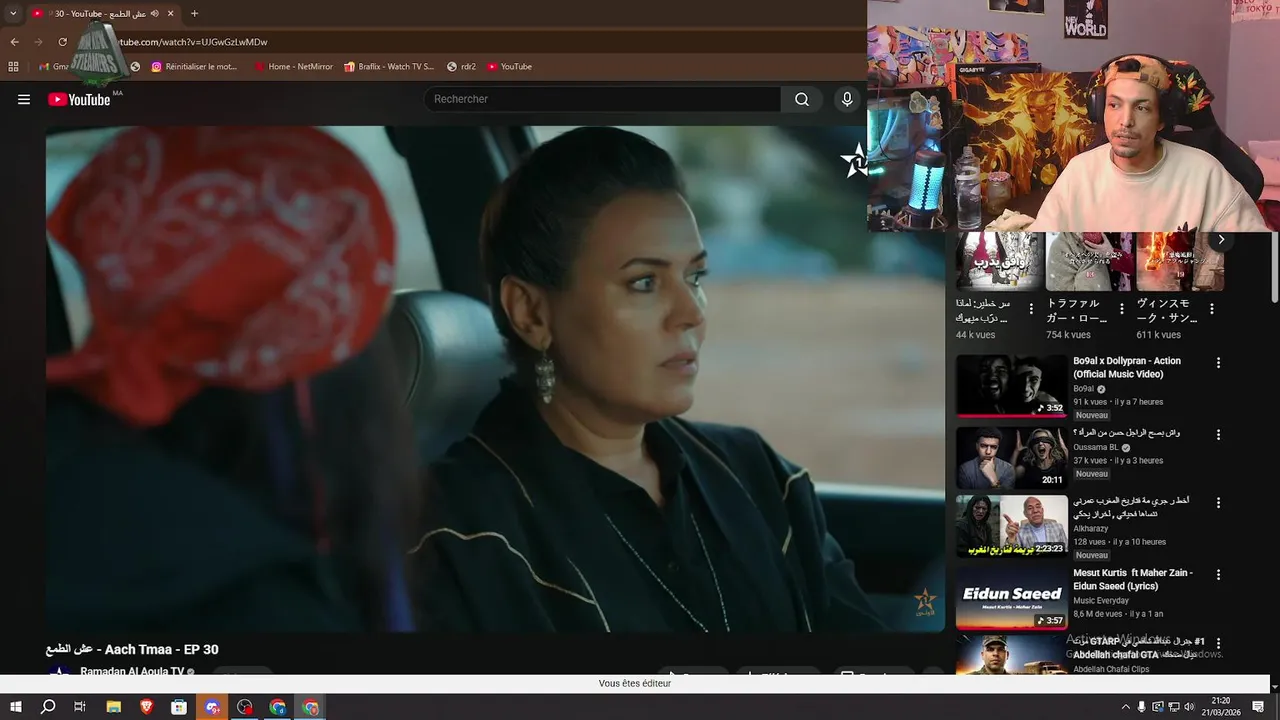This screenshot has height=720, width=1280.
Task: Open options for the 44 k vues short
Action: pyautogui.click(x=1030, y=309)
